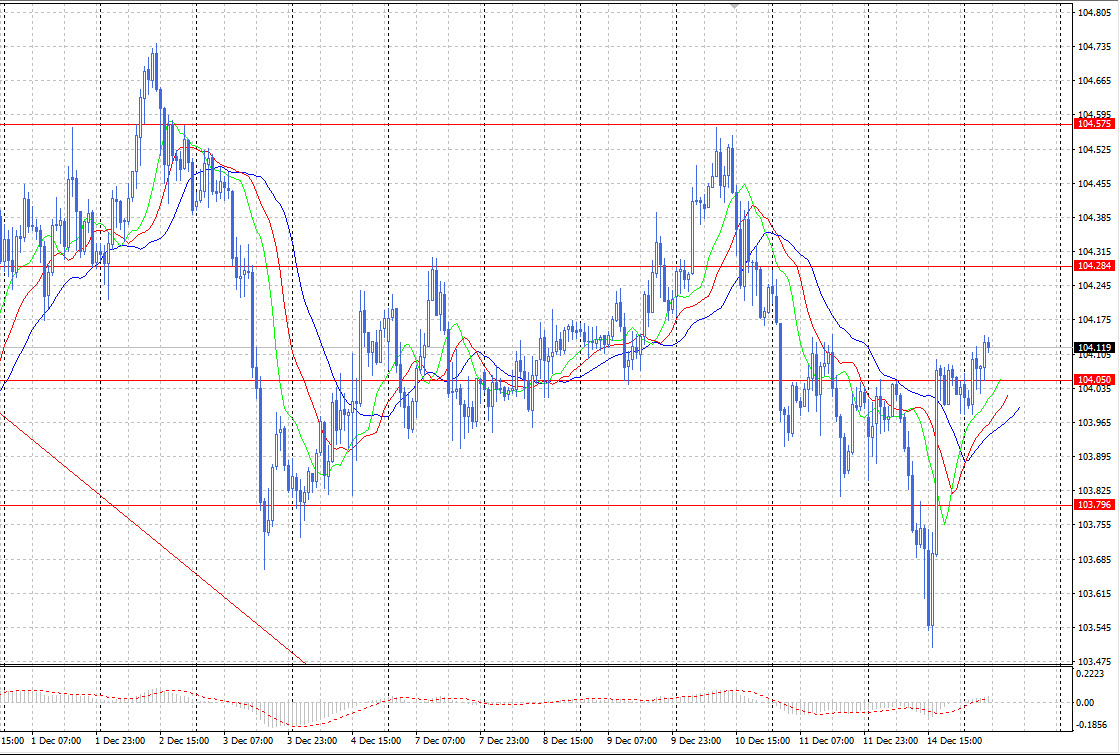Click the 103.965 price scale value
The height and width of the screenshot is (755, 1120).
click(x=1094, y=423)
